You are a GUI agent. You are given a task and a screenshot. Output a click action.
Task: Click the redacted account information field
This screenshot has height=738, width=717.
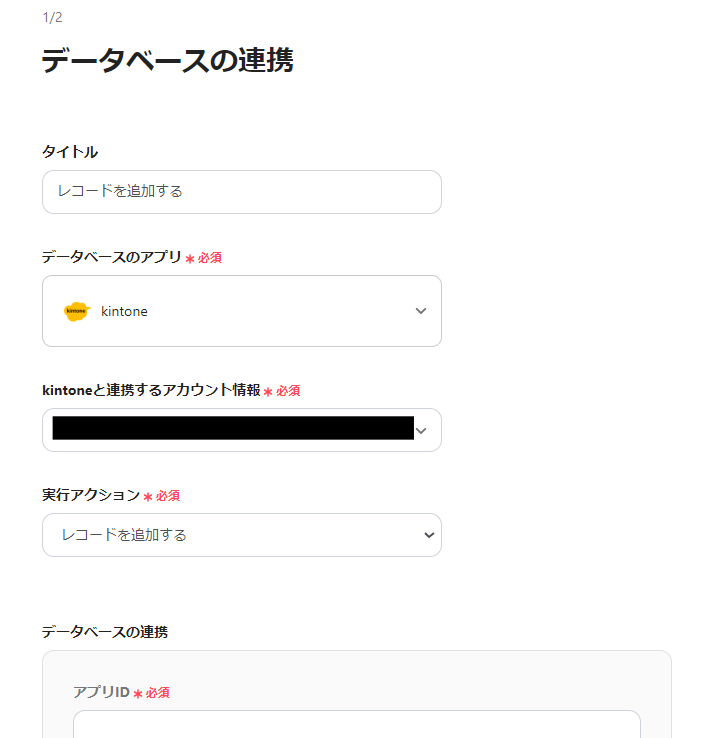point(232,429)
